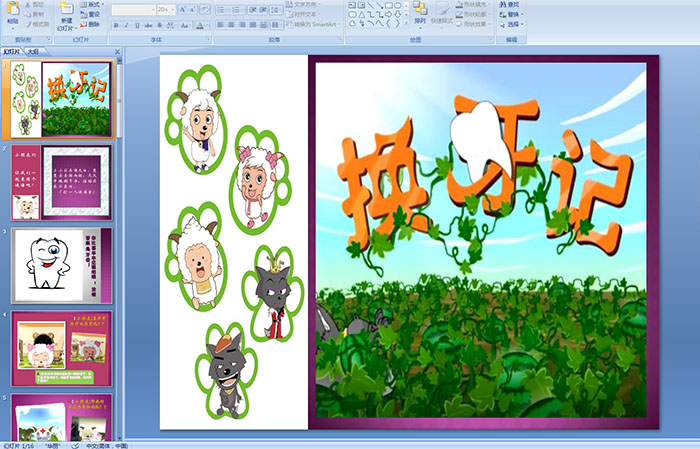
Task: Open the Font dialog launcher
Action: click(x=208, y=40)
